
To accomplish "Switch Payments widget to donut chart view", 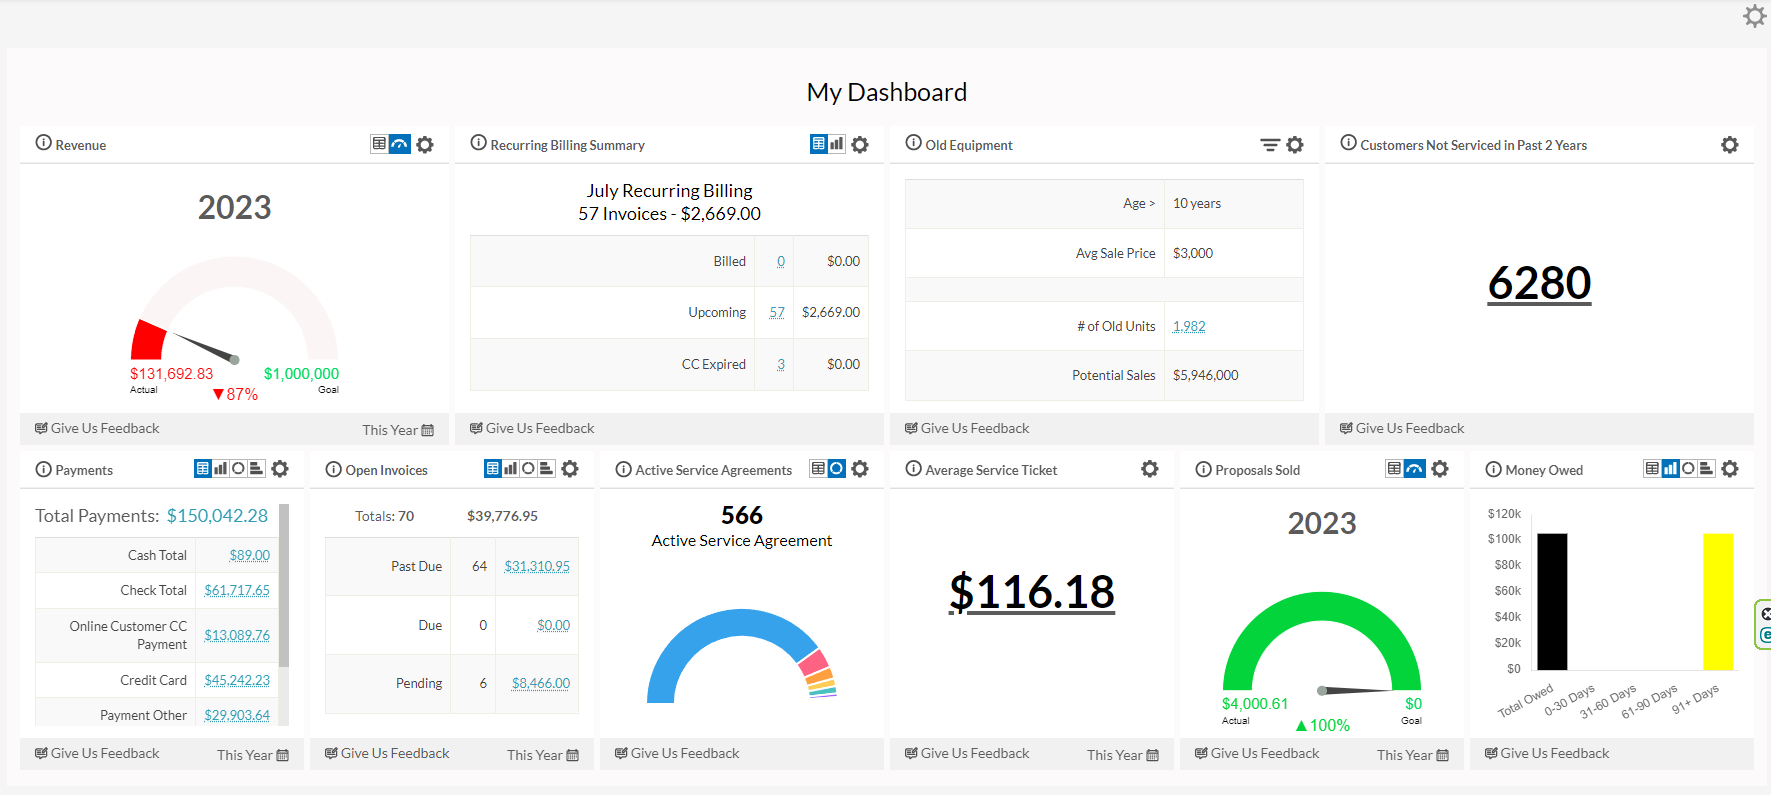I will coord(238,468).
